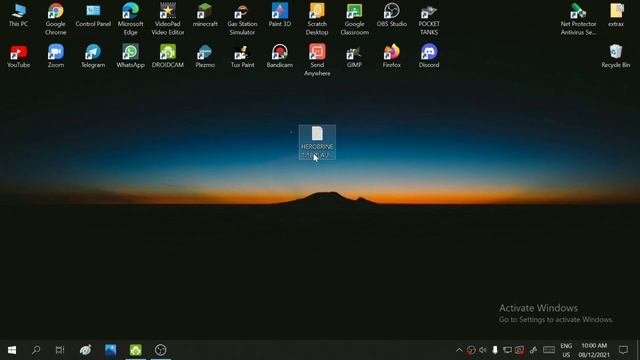Open VideoPad Video Editor shortcut

point(168,19)
